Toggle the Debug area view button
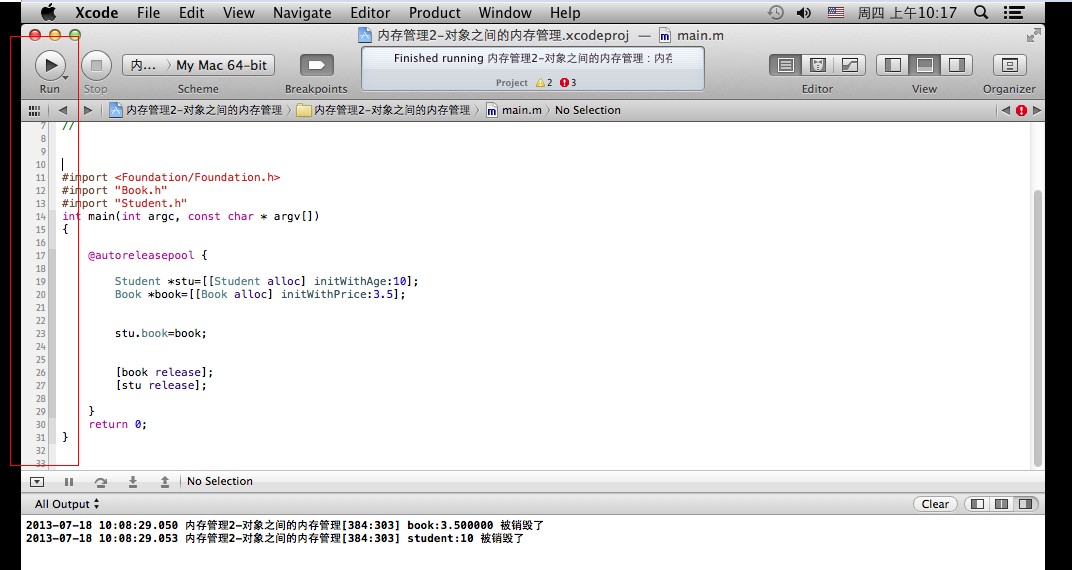The width and height of the screenshot is (1072, 570). point(924,65)
